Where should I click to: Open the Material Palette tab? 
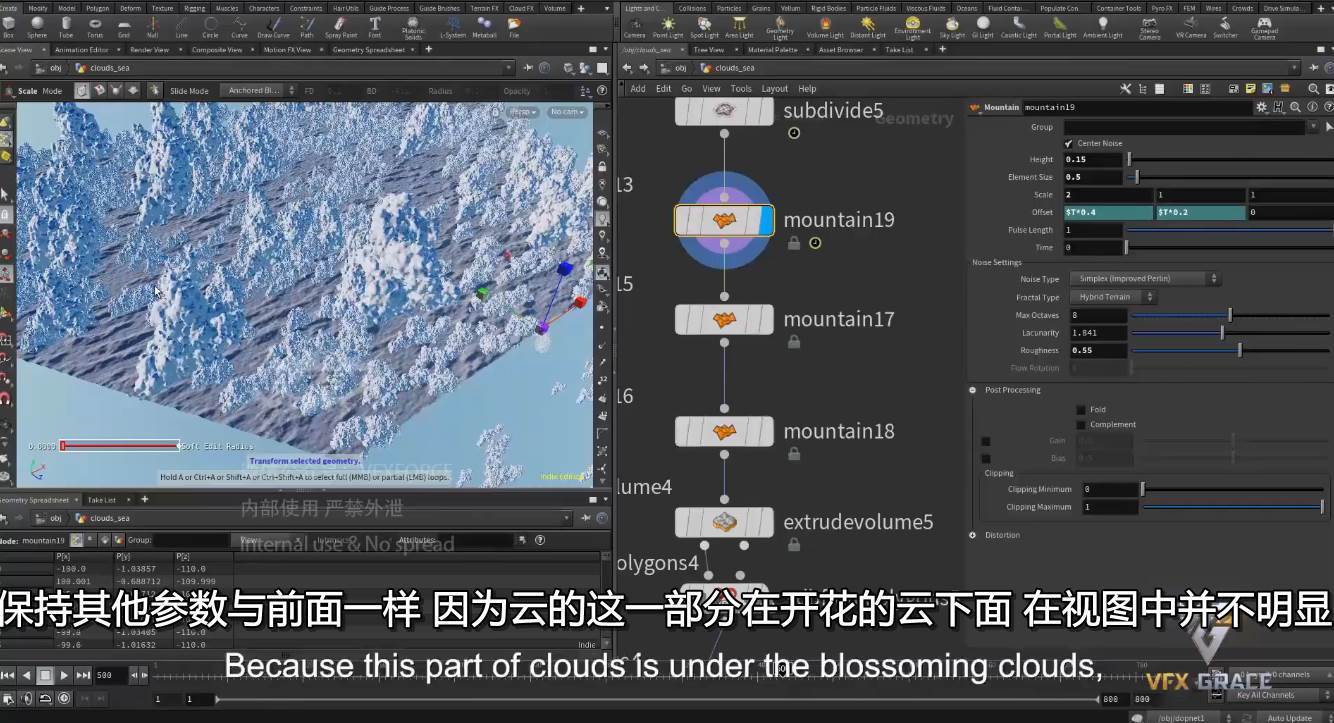point(772,49)
